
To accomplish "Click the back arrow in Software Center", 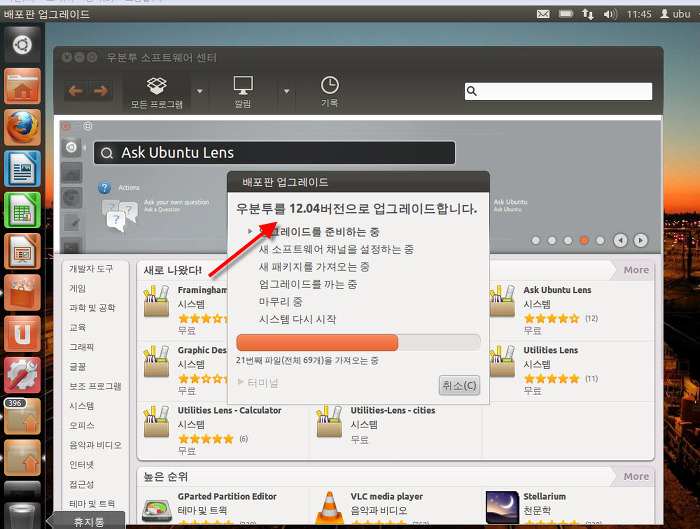I will [x=75, y=92].
